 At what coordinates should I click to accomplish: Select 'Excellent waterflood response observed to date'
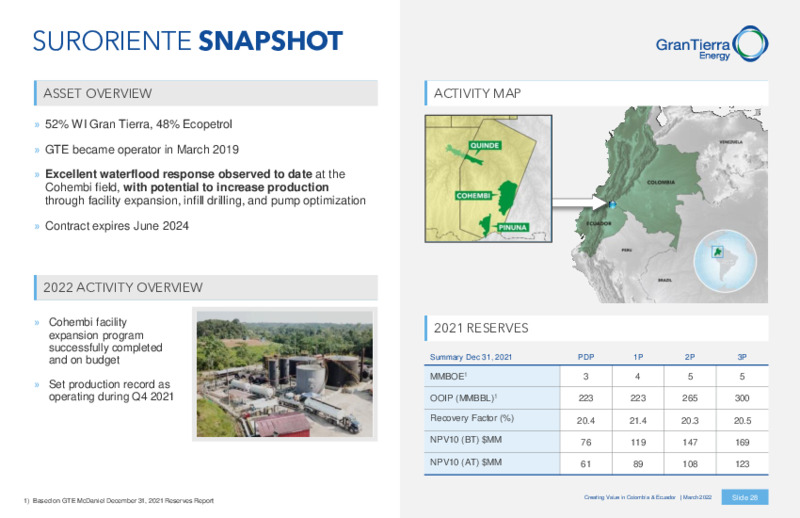click(179, 174)
